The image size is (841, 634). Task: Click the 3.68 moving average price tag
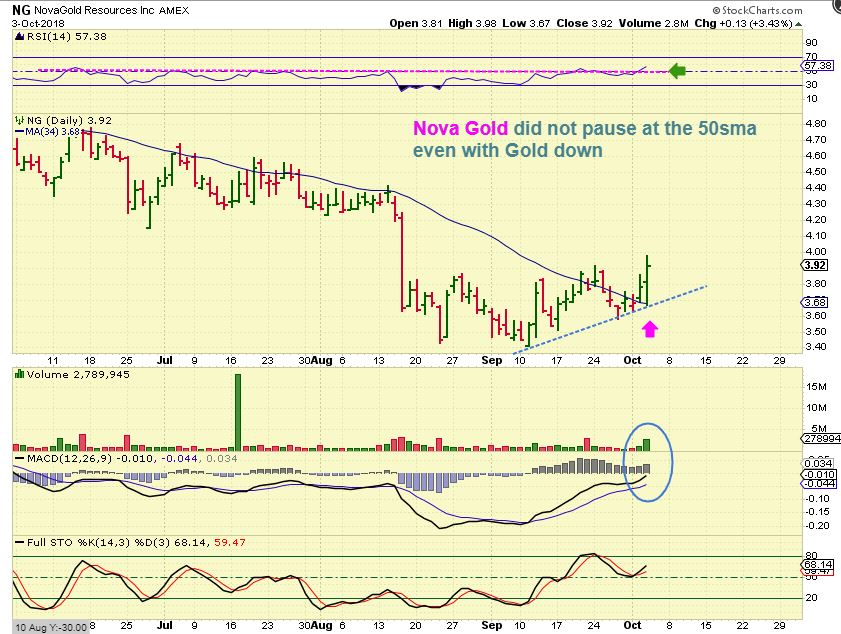(815, 303)
